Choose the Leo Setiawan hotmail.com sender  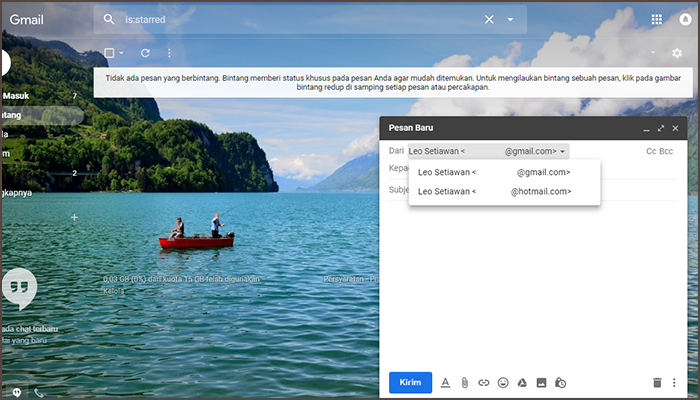pyautogui.click(x=494, y=191)
